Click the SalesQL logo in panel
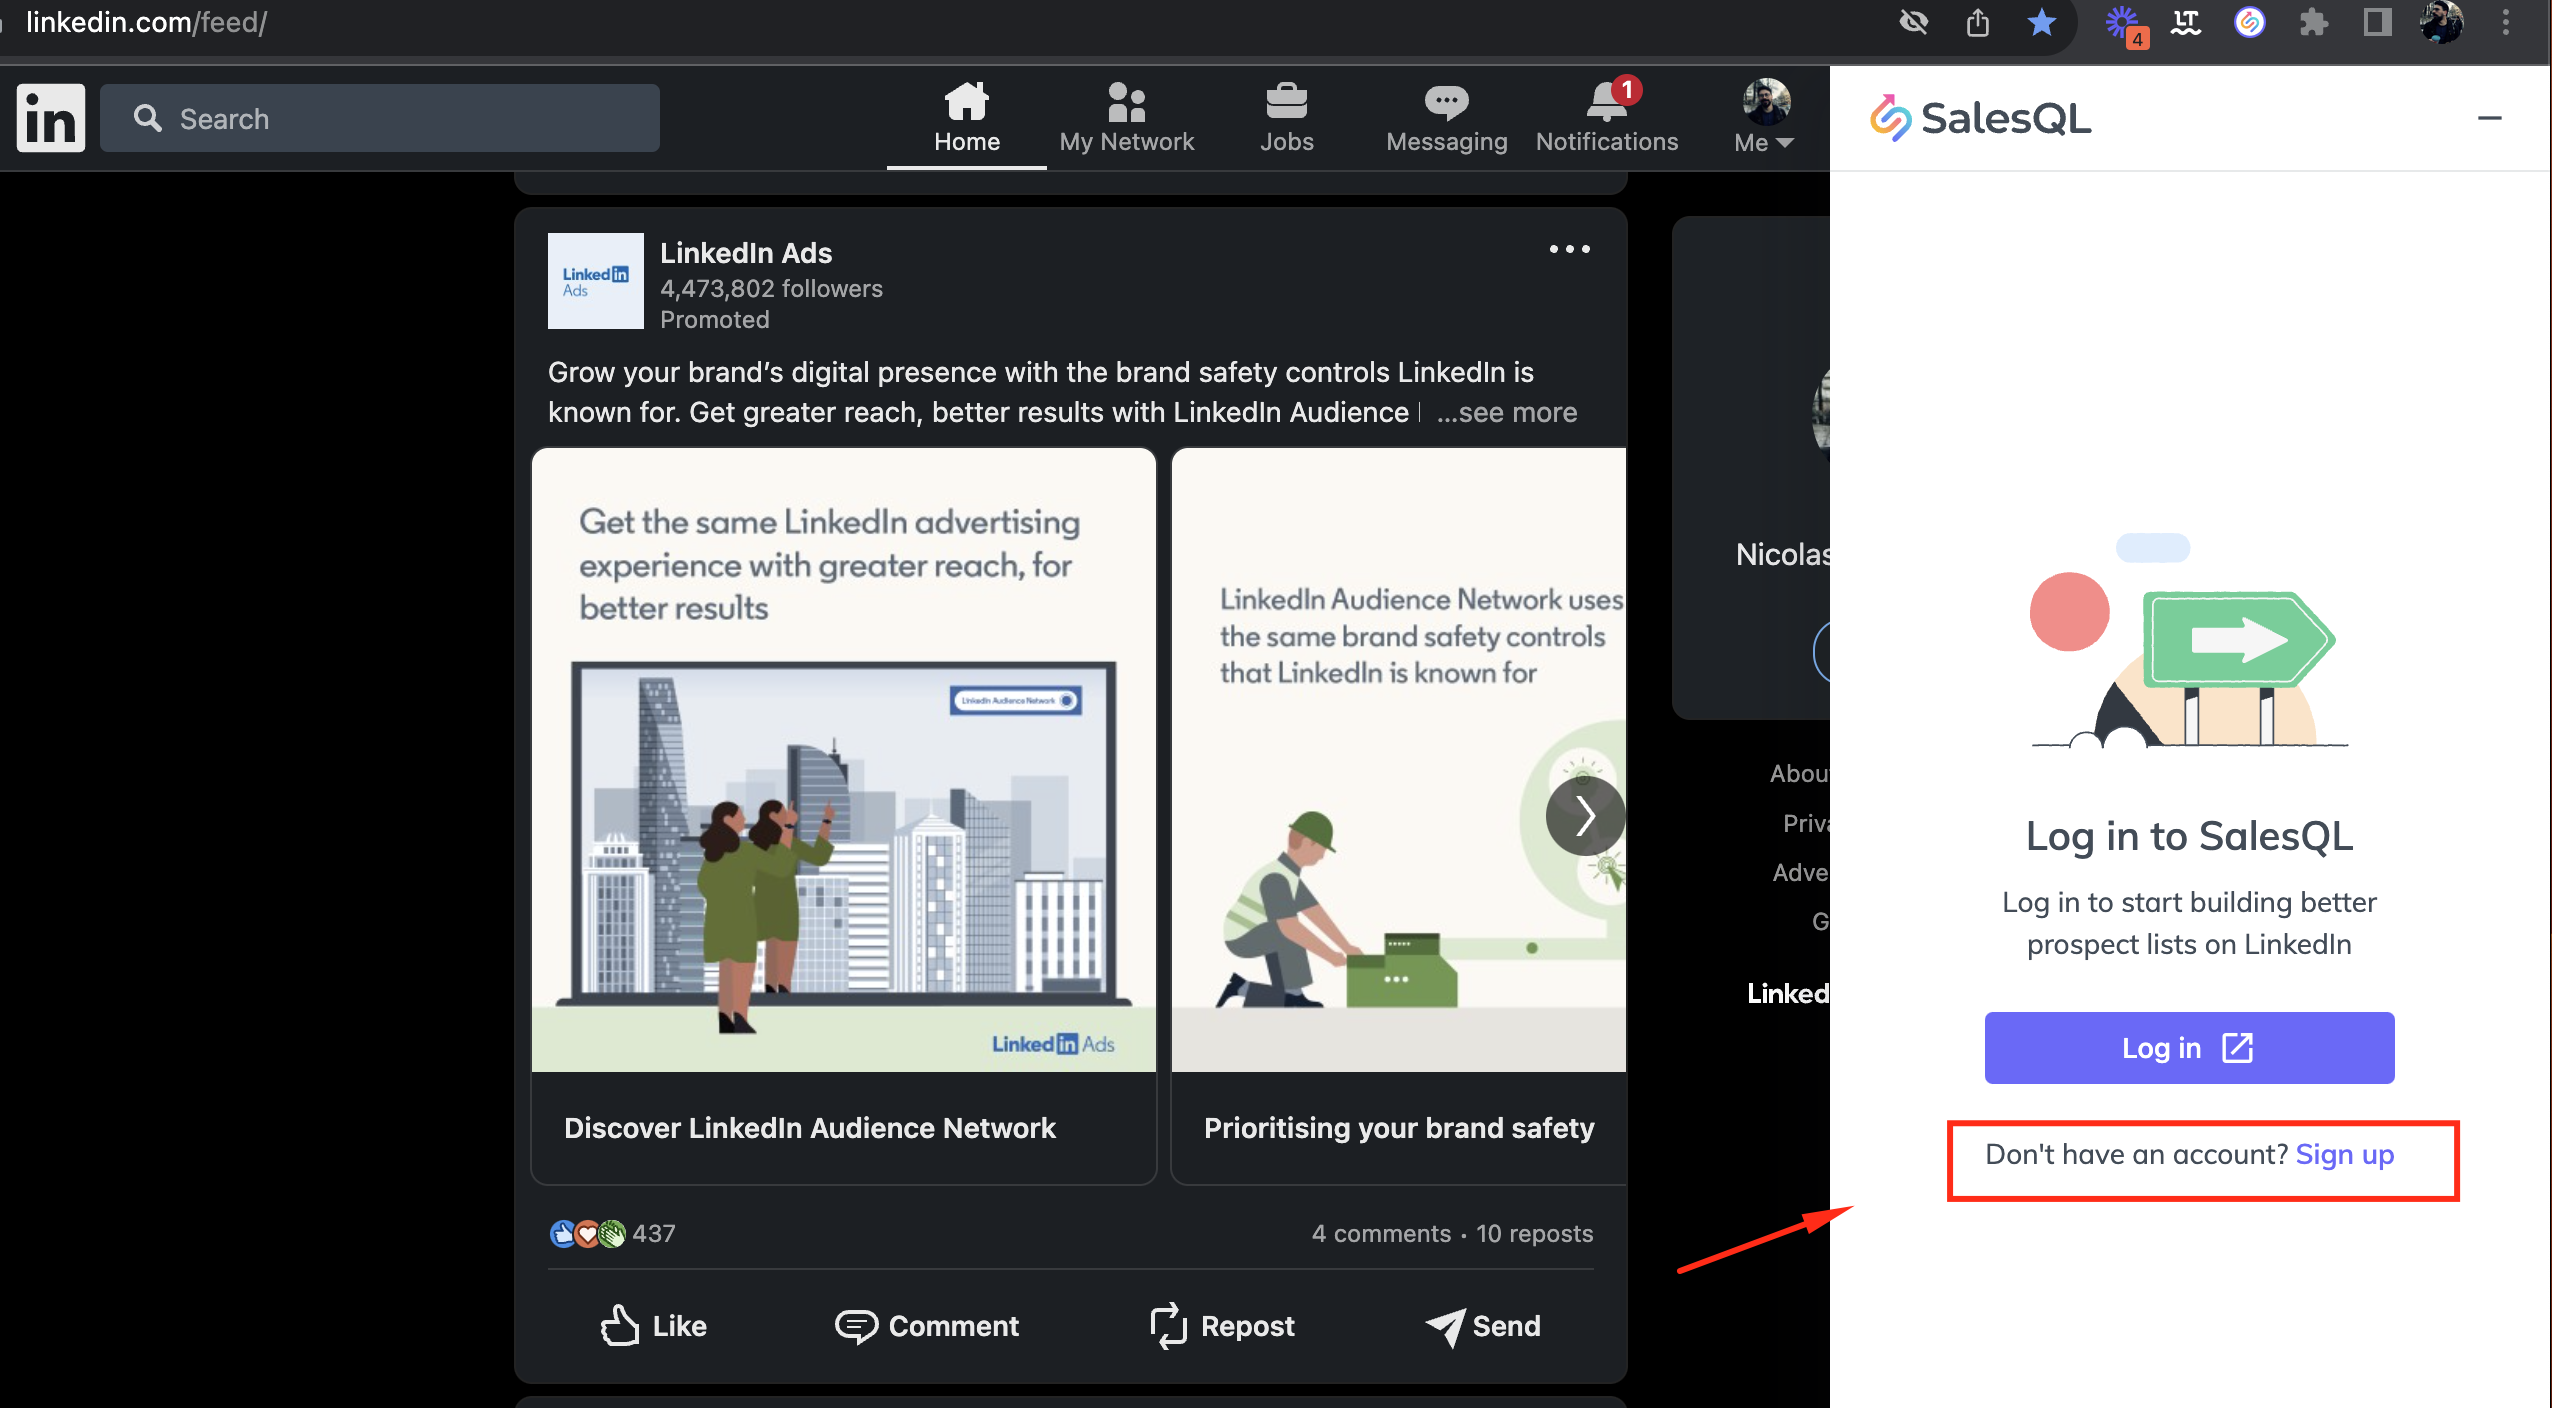This screenshot has height=1408, width=2552. tap(1980, 118)
